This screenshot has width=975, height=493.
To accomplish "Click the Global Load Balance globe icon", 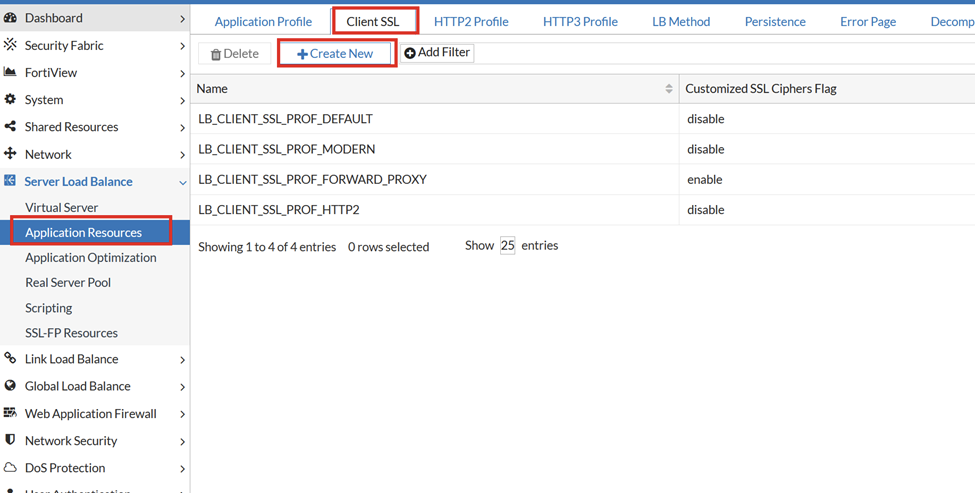I will pos(10,385).
